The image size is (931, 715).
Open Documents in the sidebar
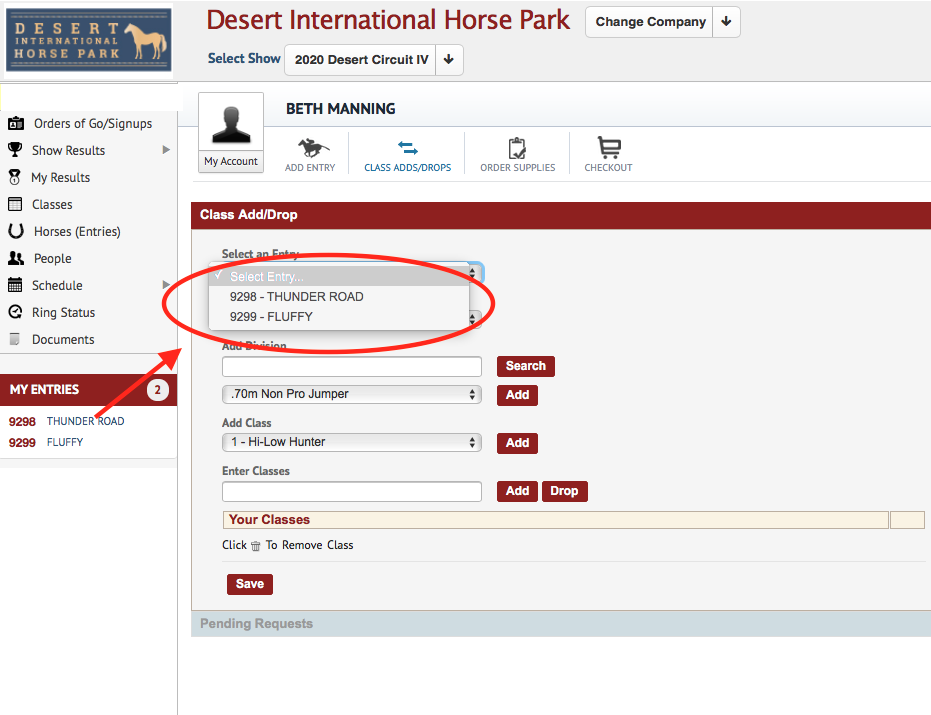[x=63, y=340]
